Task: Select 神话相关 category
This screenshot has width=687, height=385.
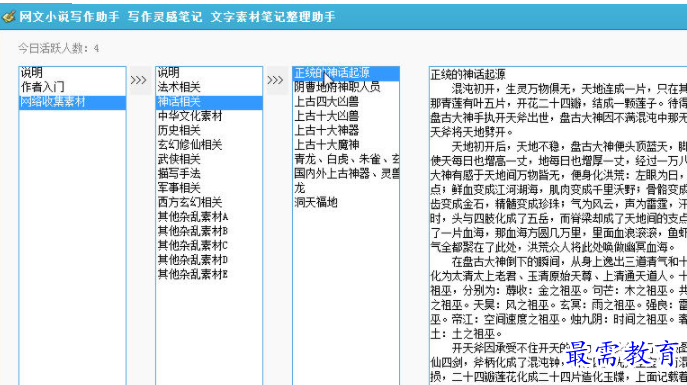Action: (x=209, y=102)
